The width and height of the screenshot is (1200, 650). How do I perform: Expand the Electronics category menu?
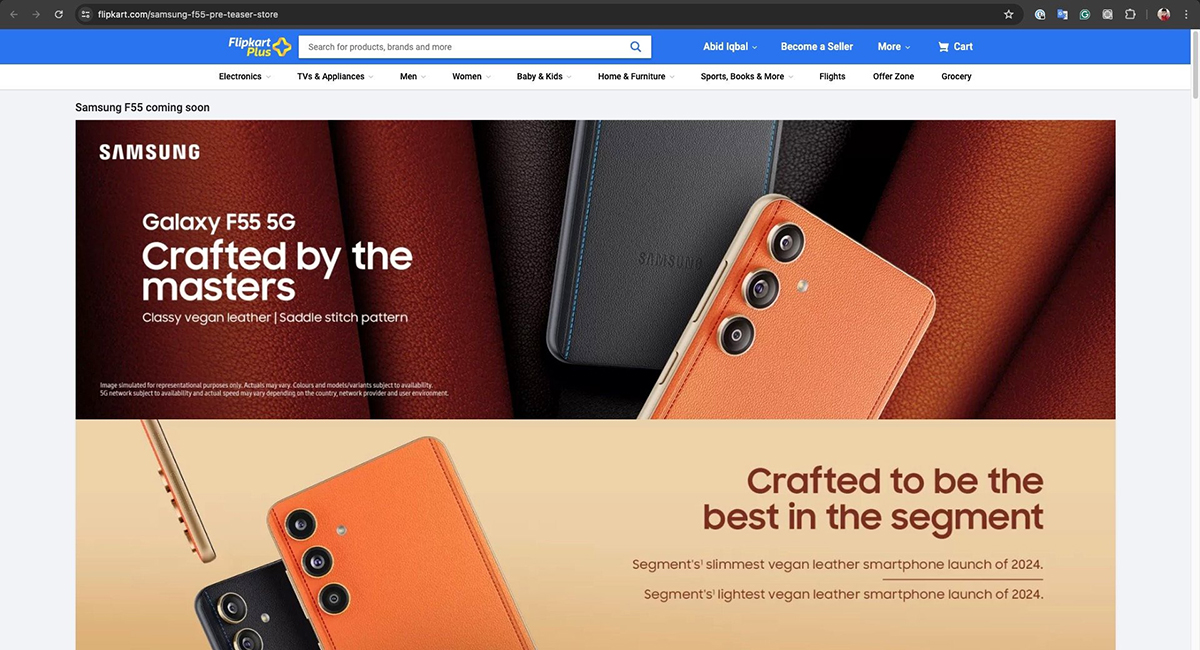click(x=245, y=77)
